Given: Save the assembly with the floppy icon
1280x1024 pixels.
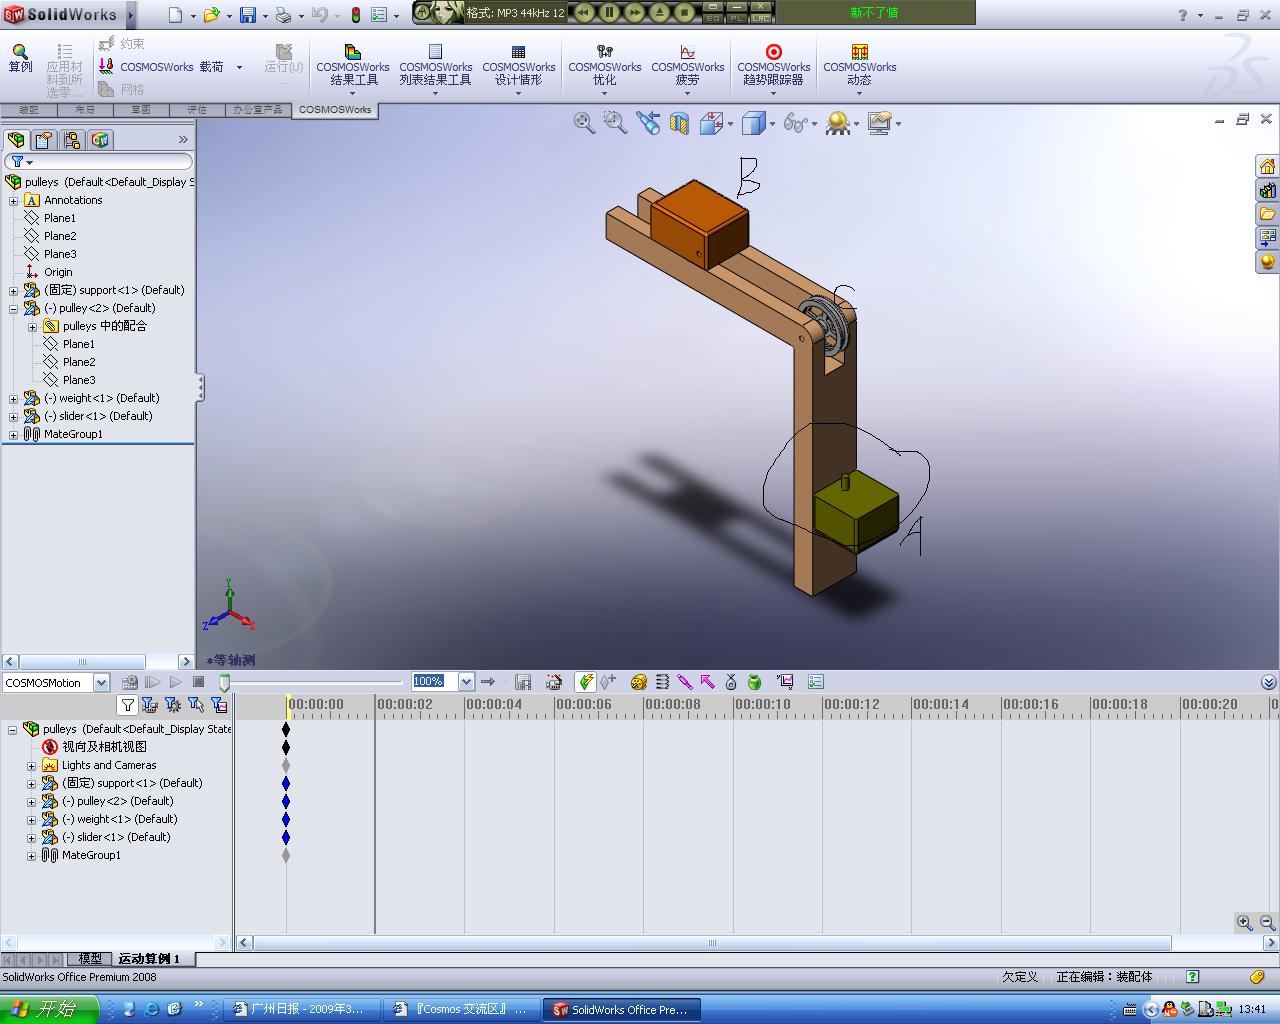Looking at the screenshot, I should (247, 14).
